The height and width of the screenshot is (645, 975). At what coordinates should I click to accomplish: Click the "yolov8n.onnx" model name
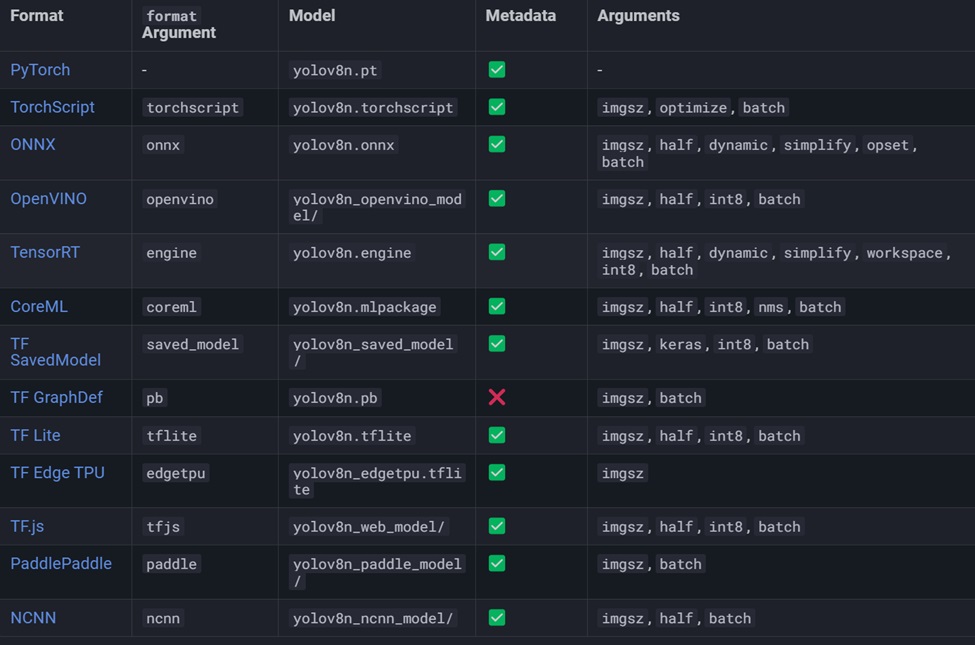343,145
